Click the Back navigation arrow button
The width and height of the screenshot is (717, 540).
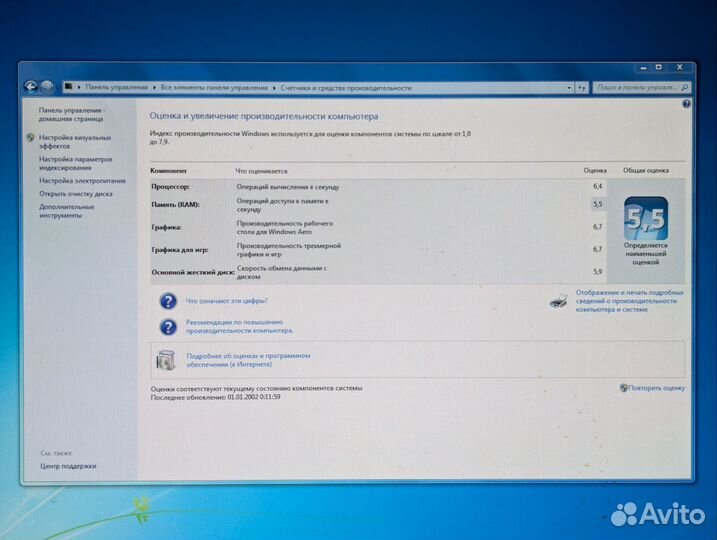click(31, 86)
